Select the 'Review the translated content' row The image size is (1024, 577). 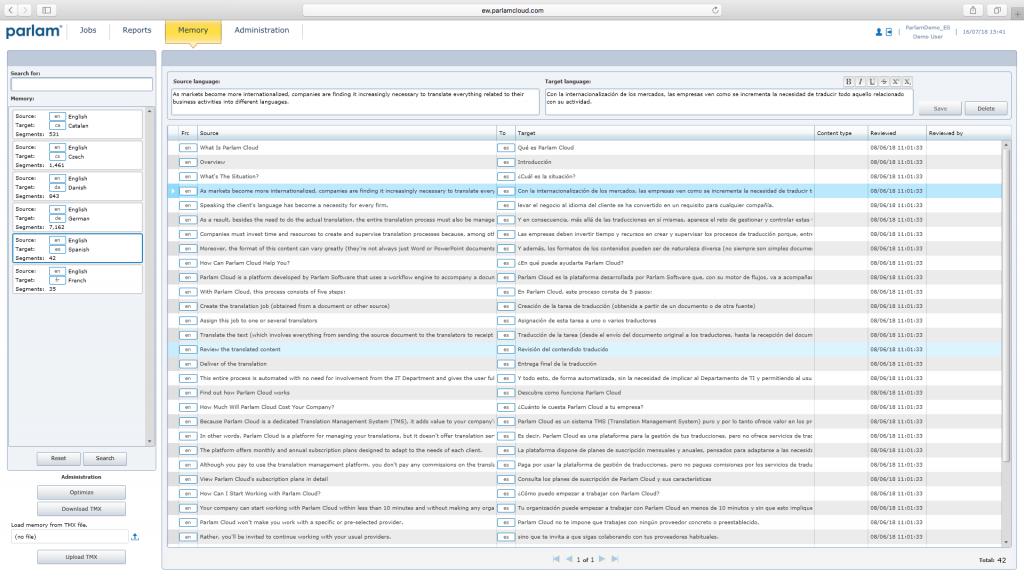[x=584, y=349]
